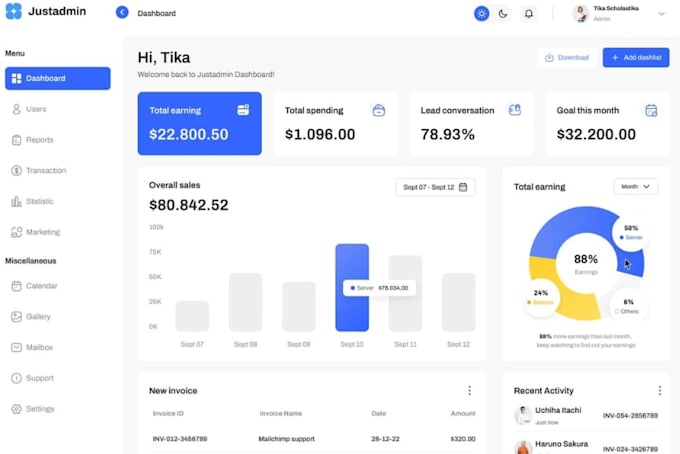
Task: Click the Dashboard sidebar grid icon
Action: [16, 78]
